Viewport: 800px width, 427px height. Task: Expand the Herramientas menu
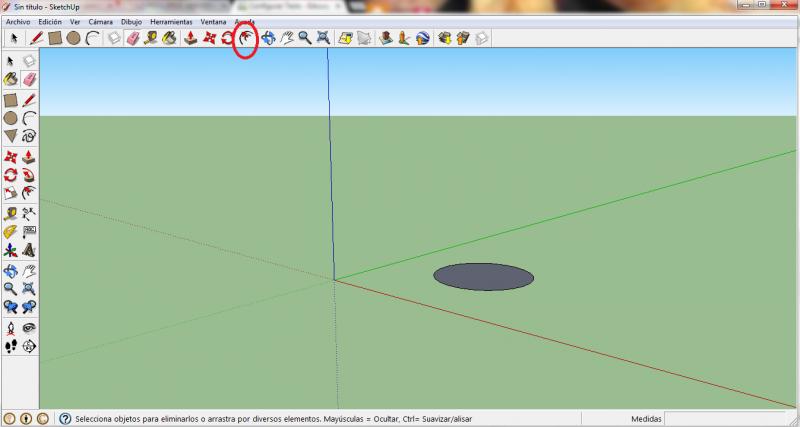(171, 21)
